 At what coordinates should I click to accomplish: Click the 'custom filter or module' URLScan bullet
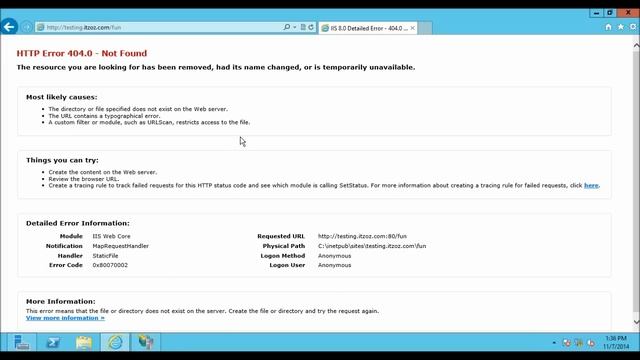(x=149, y=122)
